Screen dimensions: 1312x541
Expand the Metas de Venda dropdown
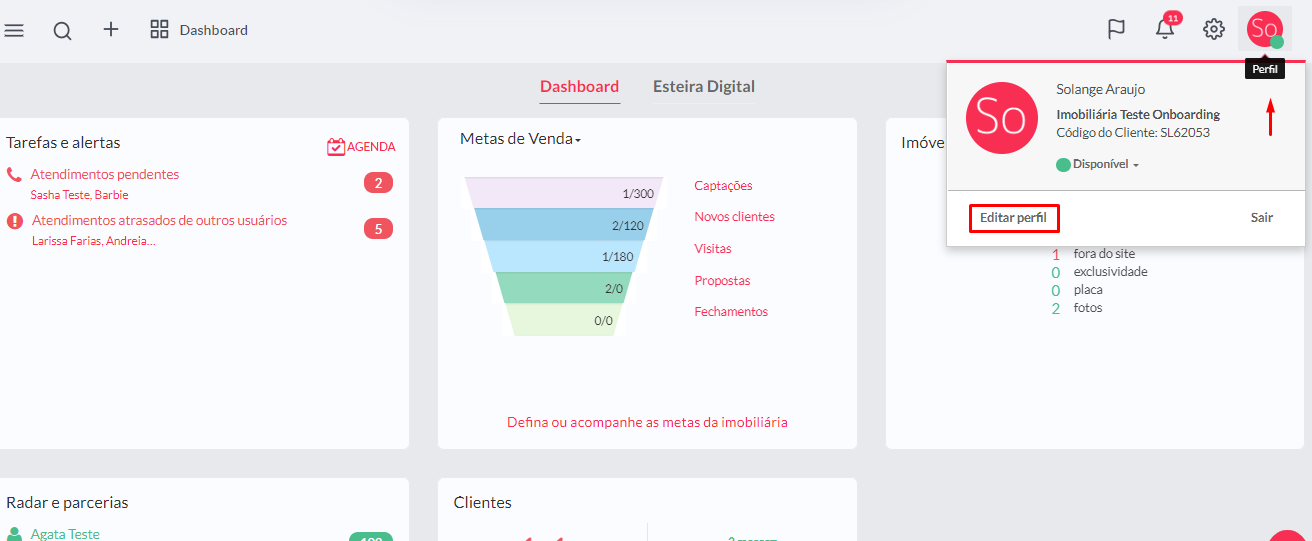[520, 139]
